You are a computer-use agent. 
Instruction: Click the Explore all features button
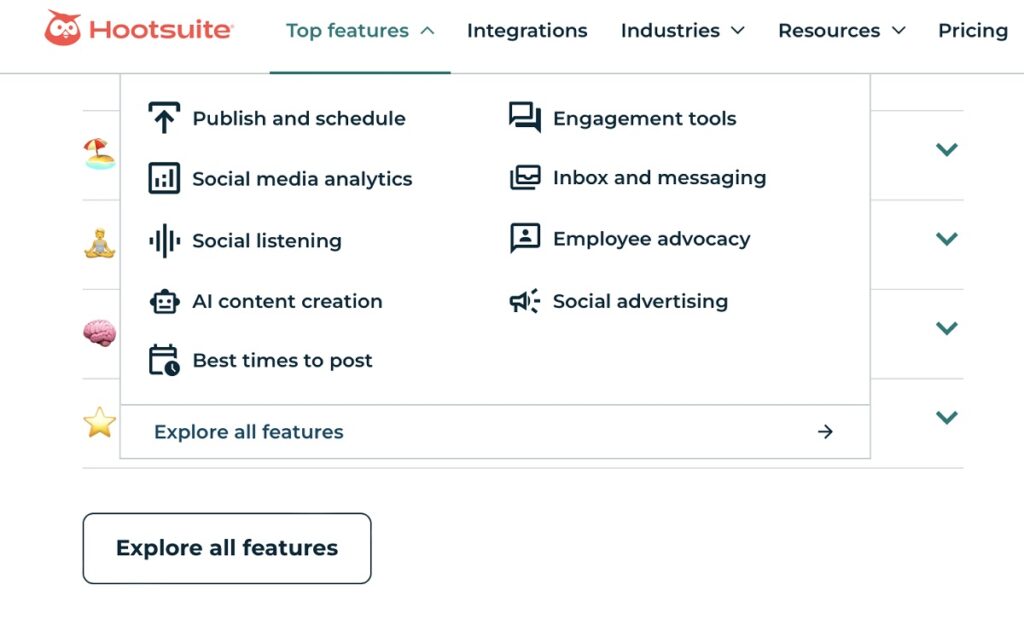click(x=226, y=548)
